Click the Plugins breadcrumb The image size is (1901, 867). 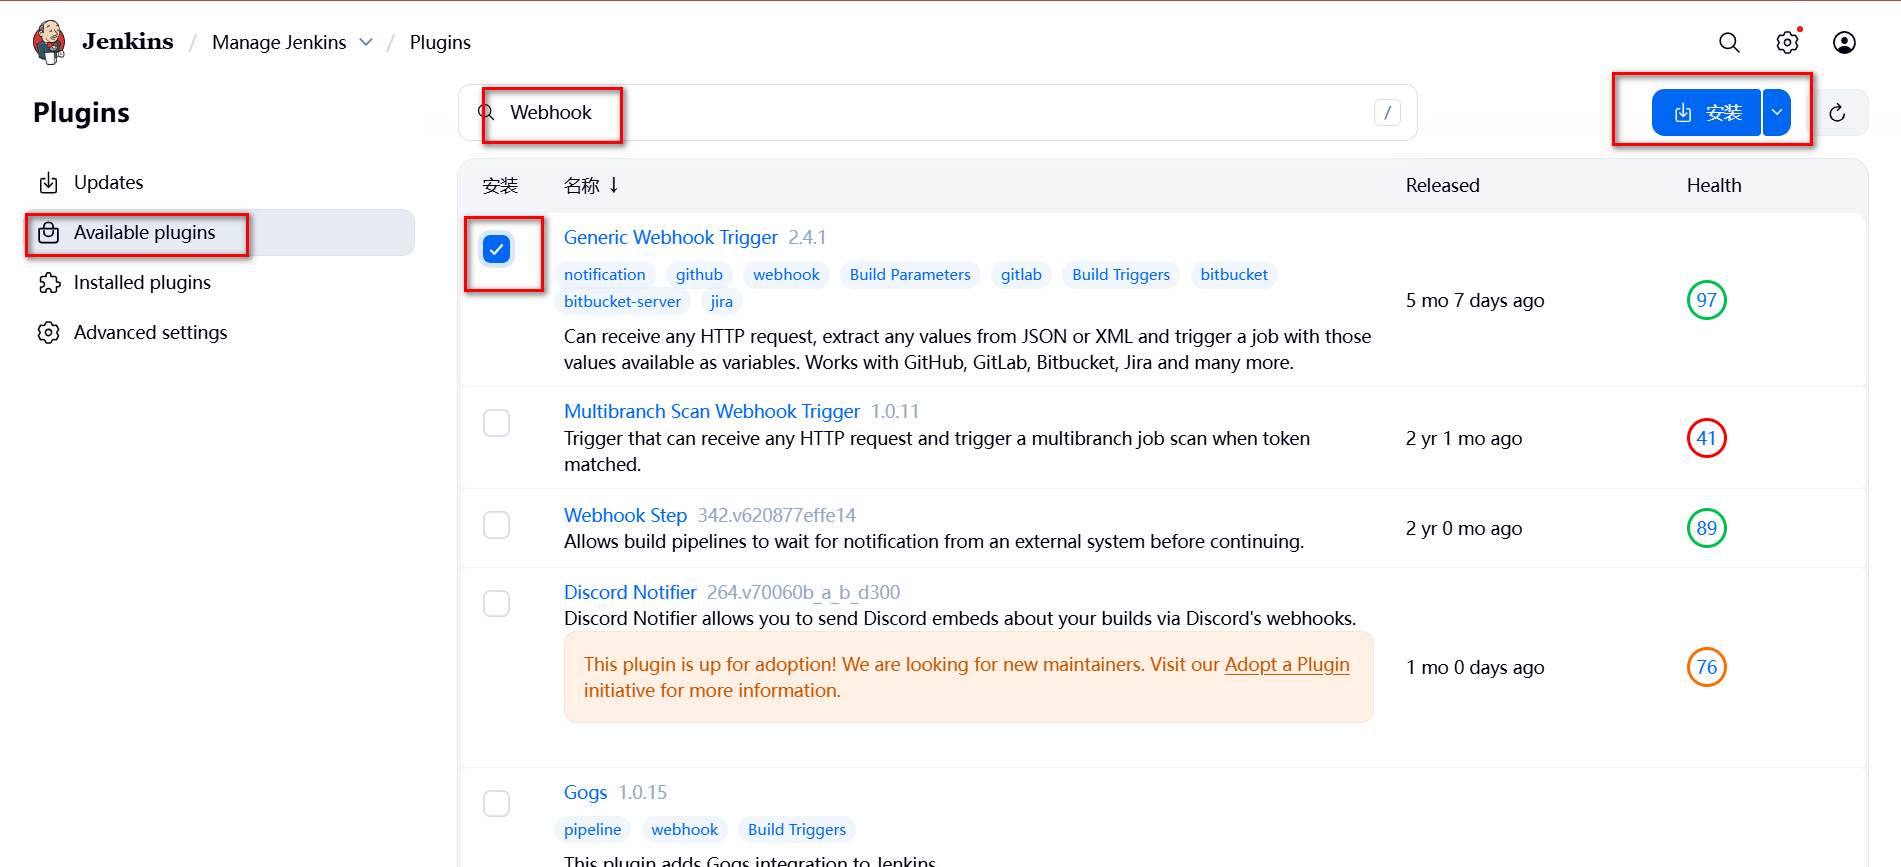[x=440, y=42]
